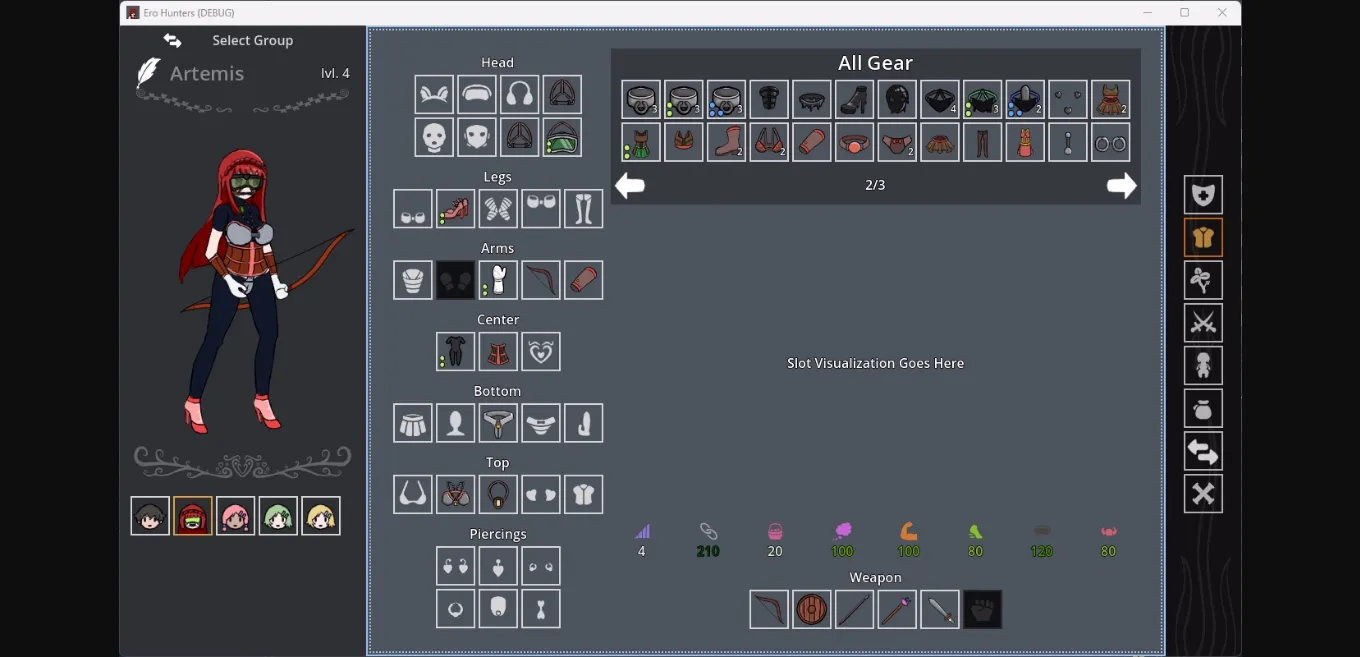Click the red corset in Center slots

click(x=497, y=352)
